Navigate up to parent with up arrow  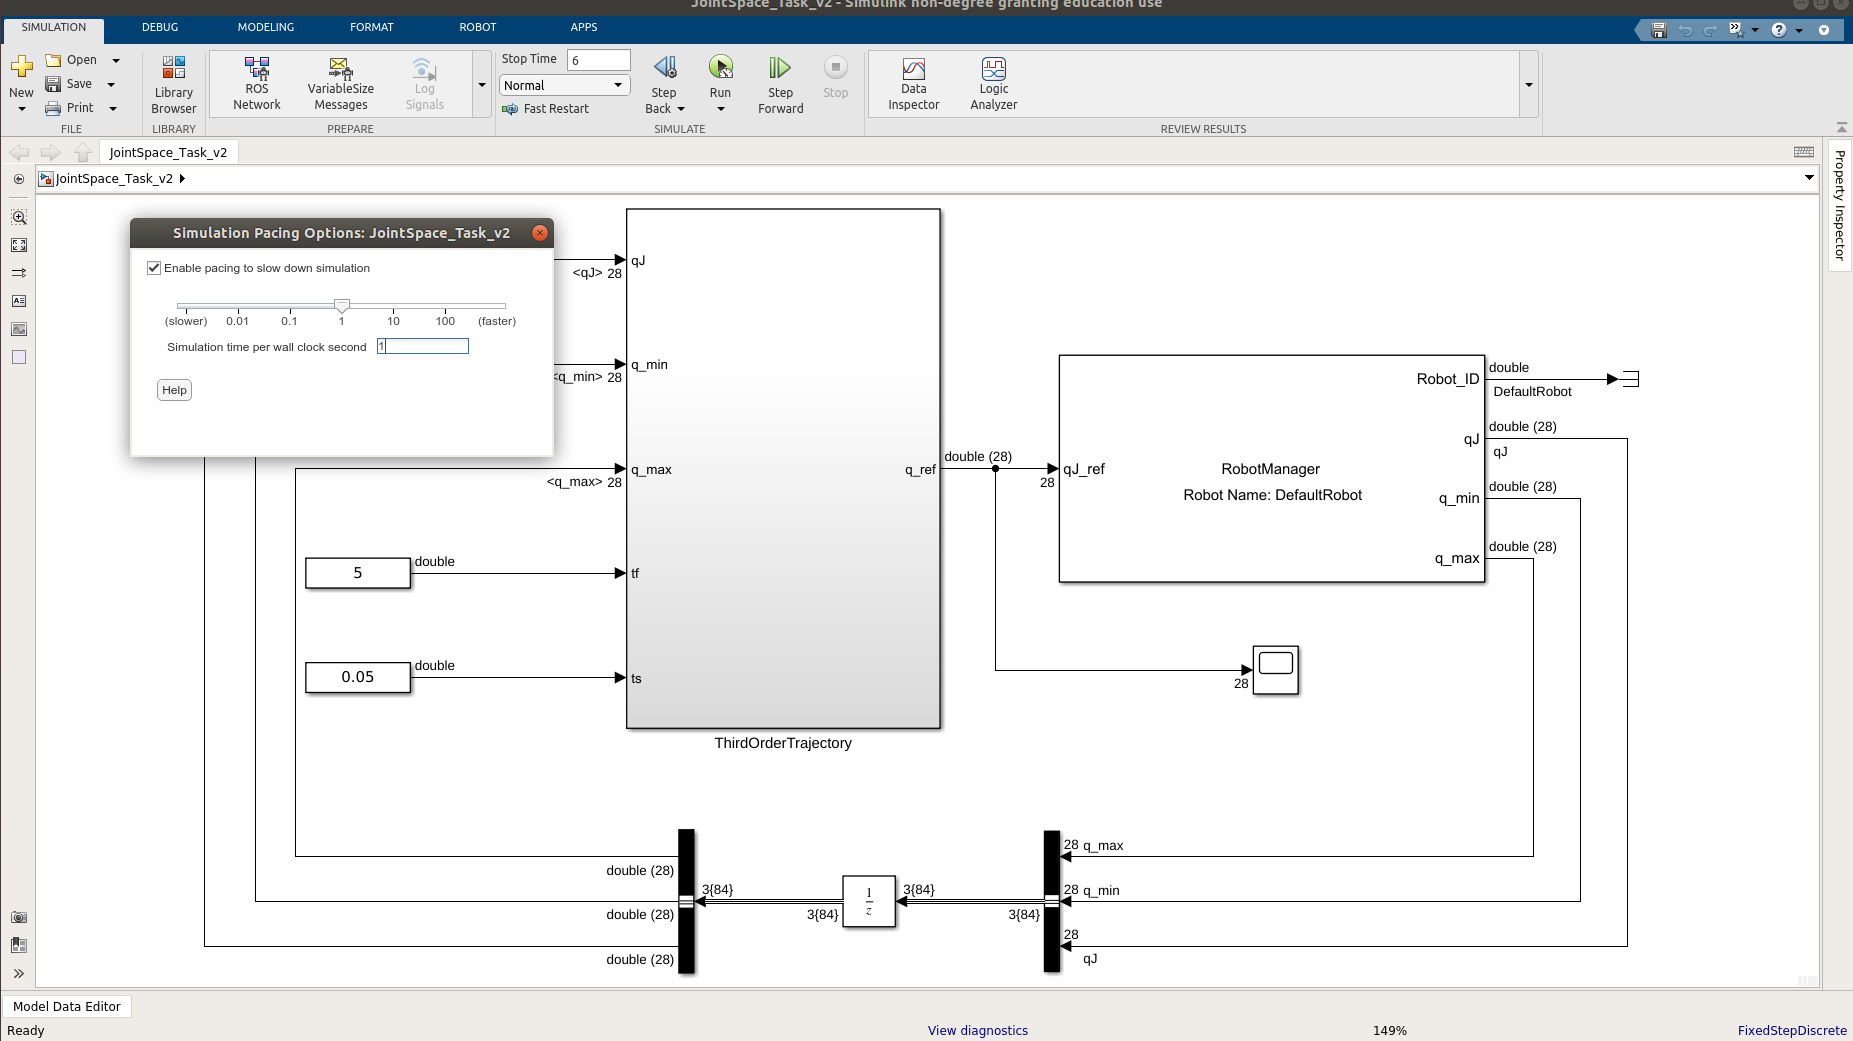pos(83,152)
